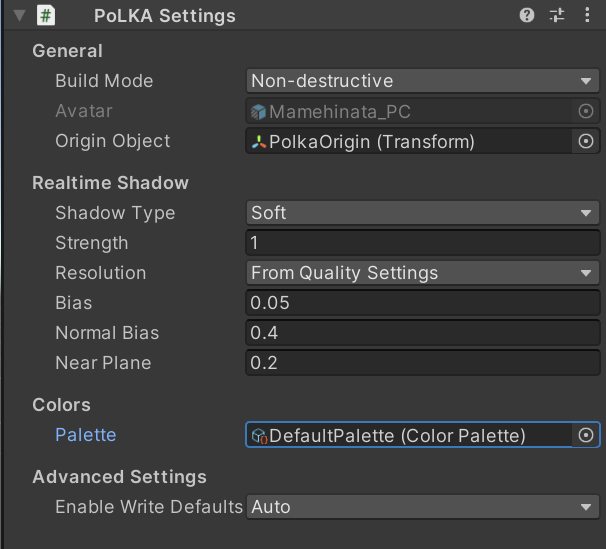Click the Near Plane value field
Screen dimensions: 606x549
coord(422,363)
